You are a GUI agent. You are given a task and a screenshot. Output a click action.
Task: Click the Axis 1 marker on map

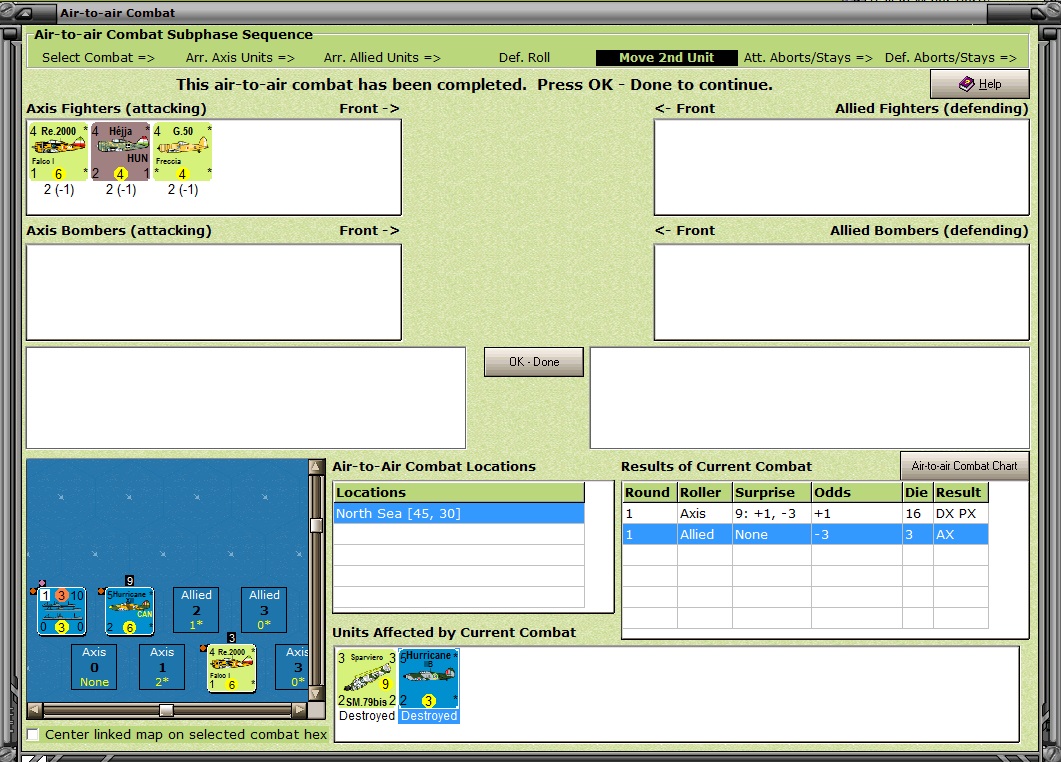click(162, 667)
